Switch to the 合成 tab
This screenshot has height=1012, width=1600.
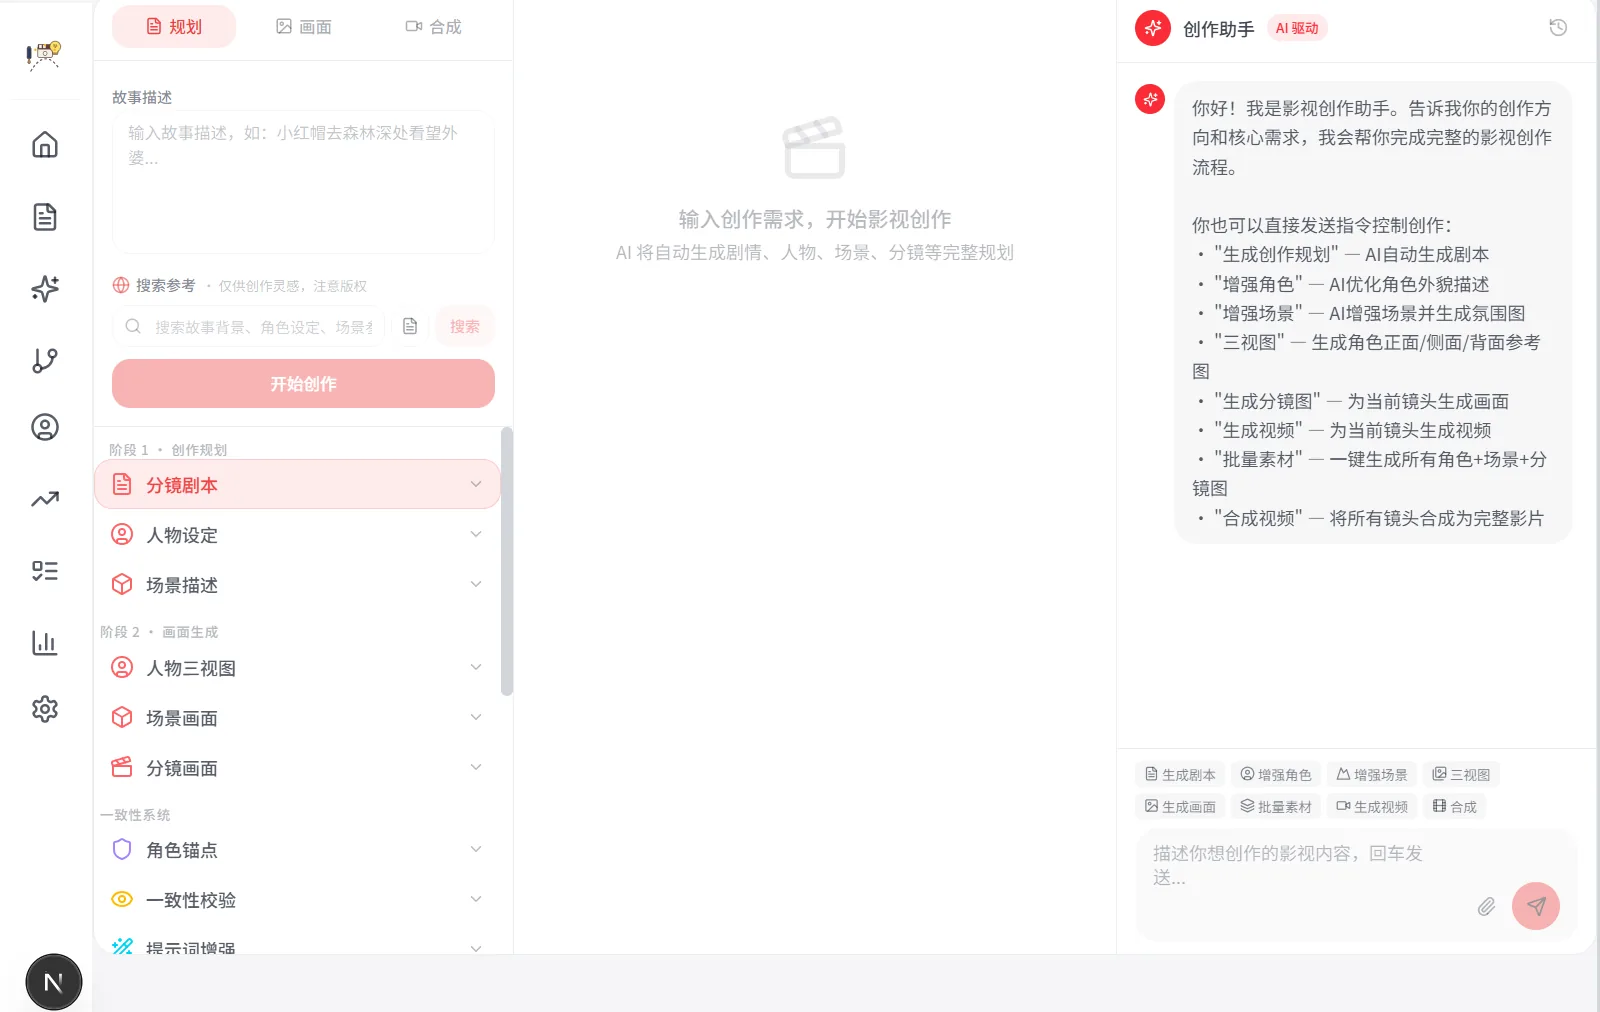tap(433, 27)
